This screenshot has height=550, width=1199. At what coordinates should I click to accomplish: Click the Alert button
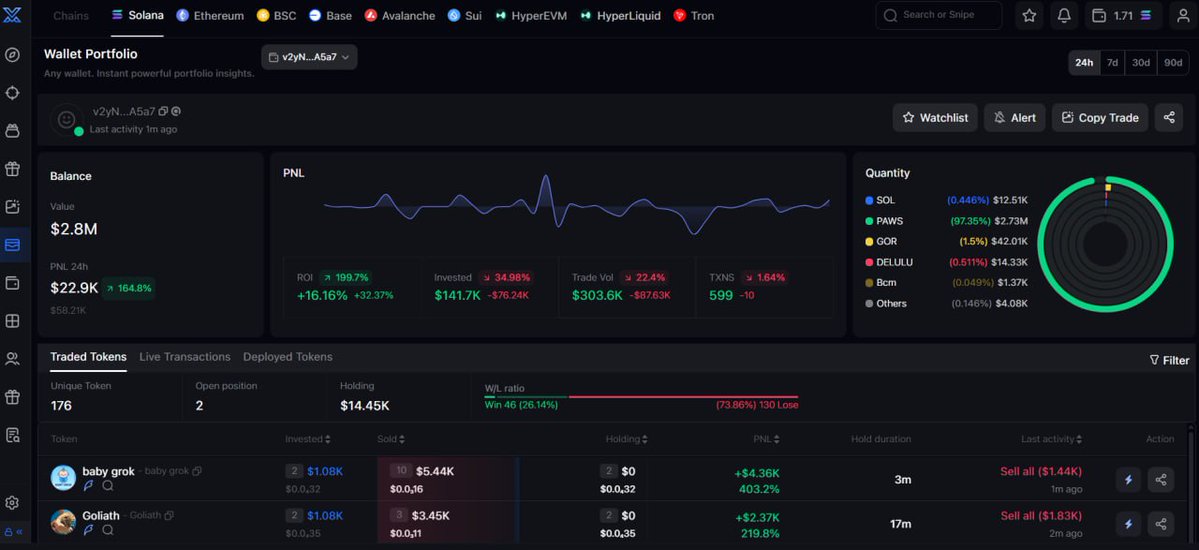[1015, 118]
